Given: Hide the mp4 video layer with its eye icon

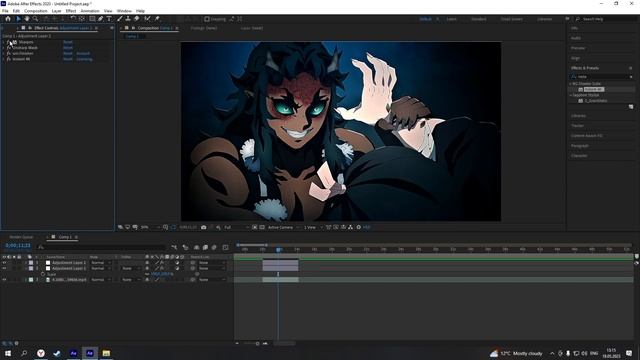Looking at the screenshot, I should (x=4, y=280).
